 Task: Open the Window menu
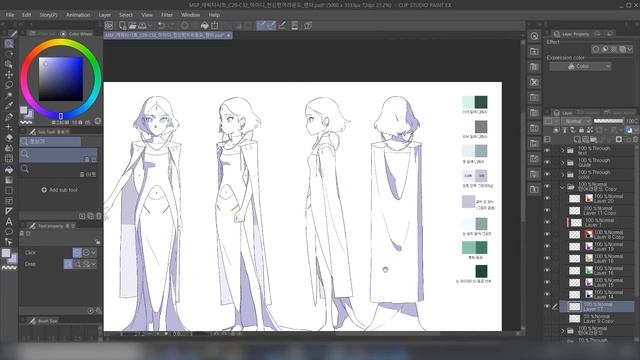click(190, 15)
